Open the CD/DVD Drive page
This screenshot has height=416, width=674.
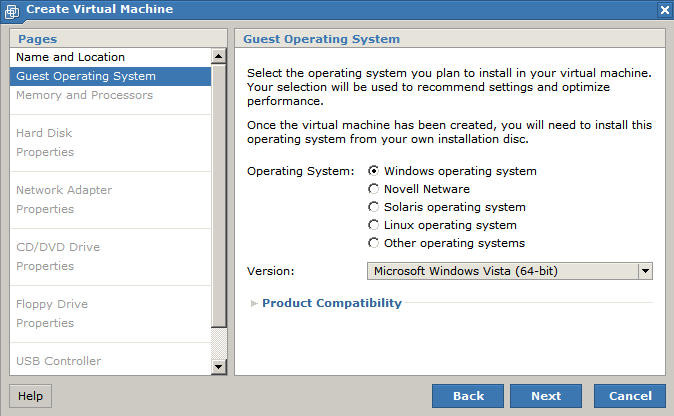coord(58,247)
